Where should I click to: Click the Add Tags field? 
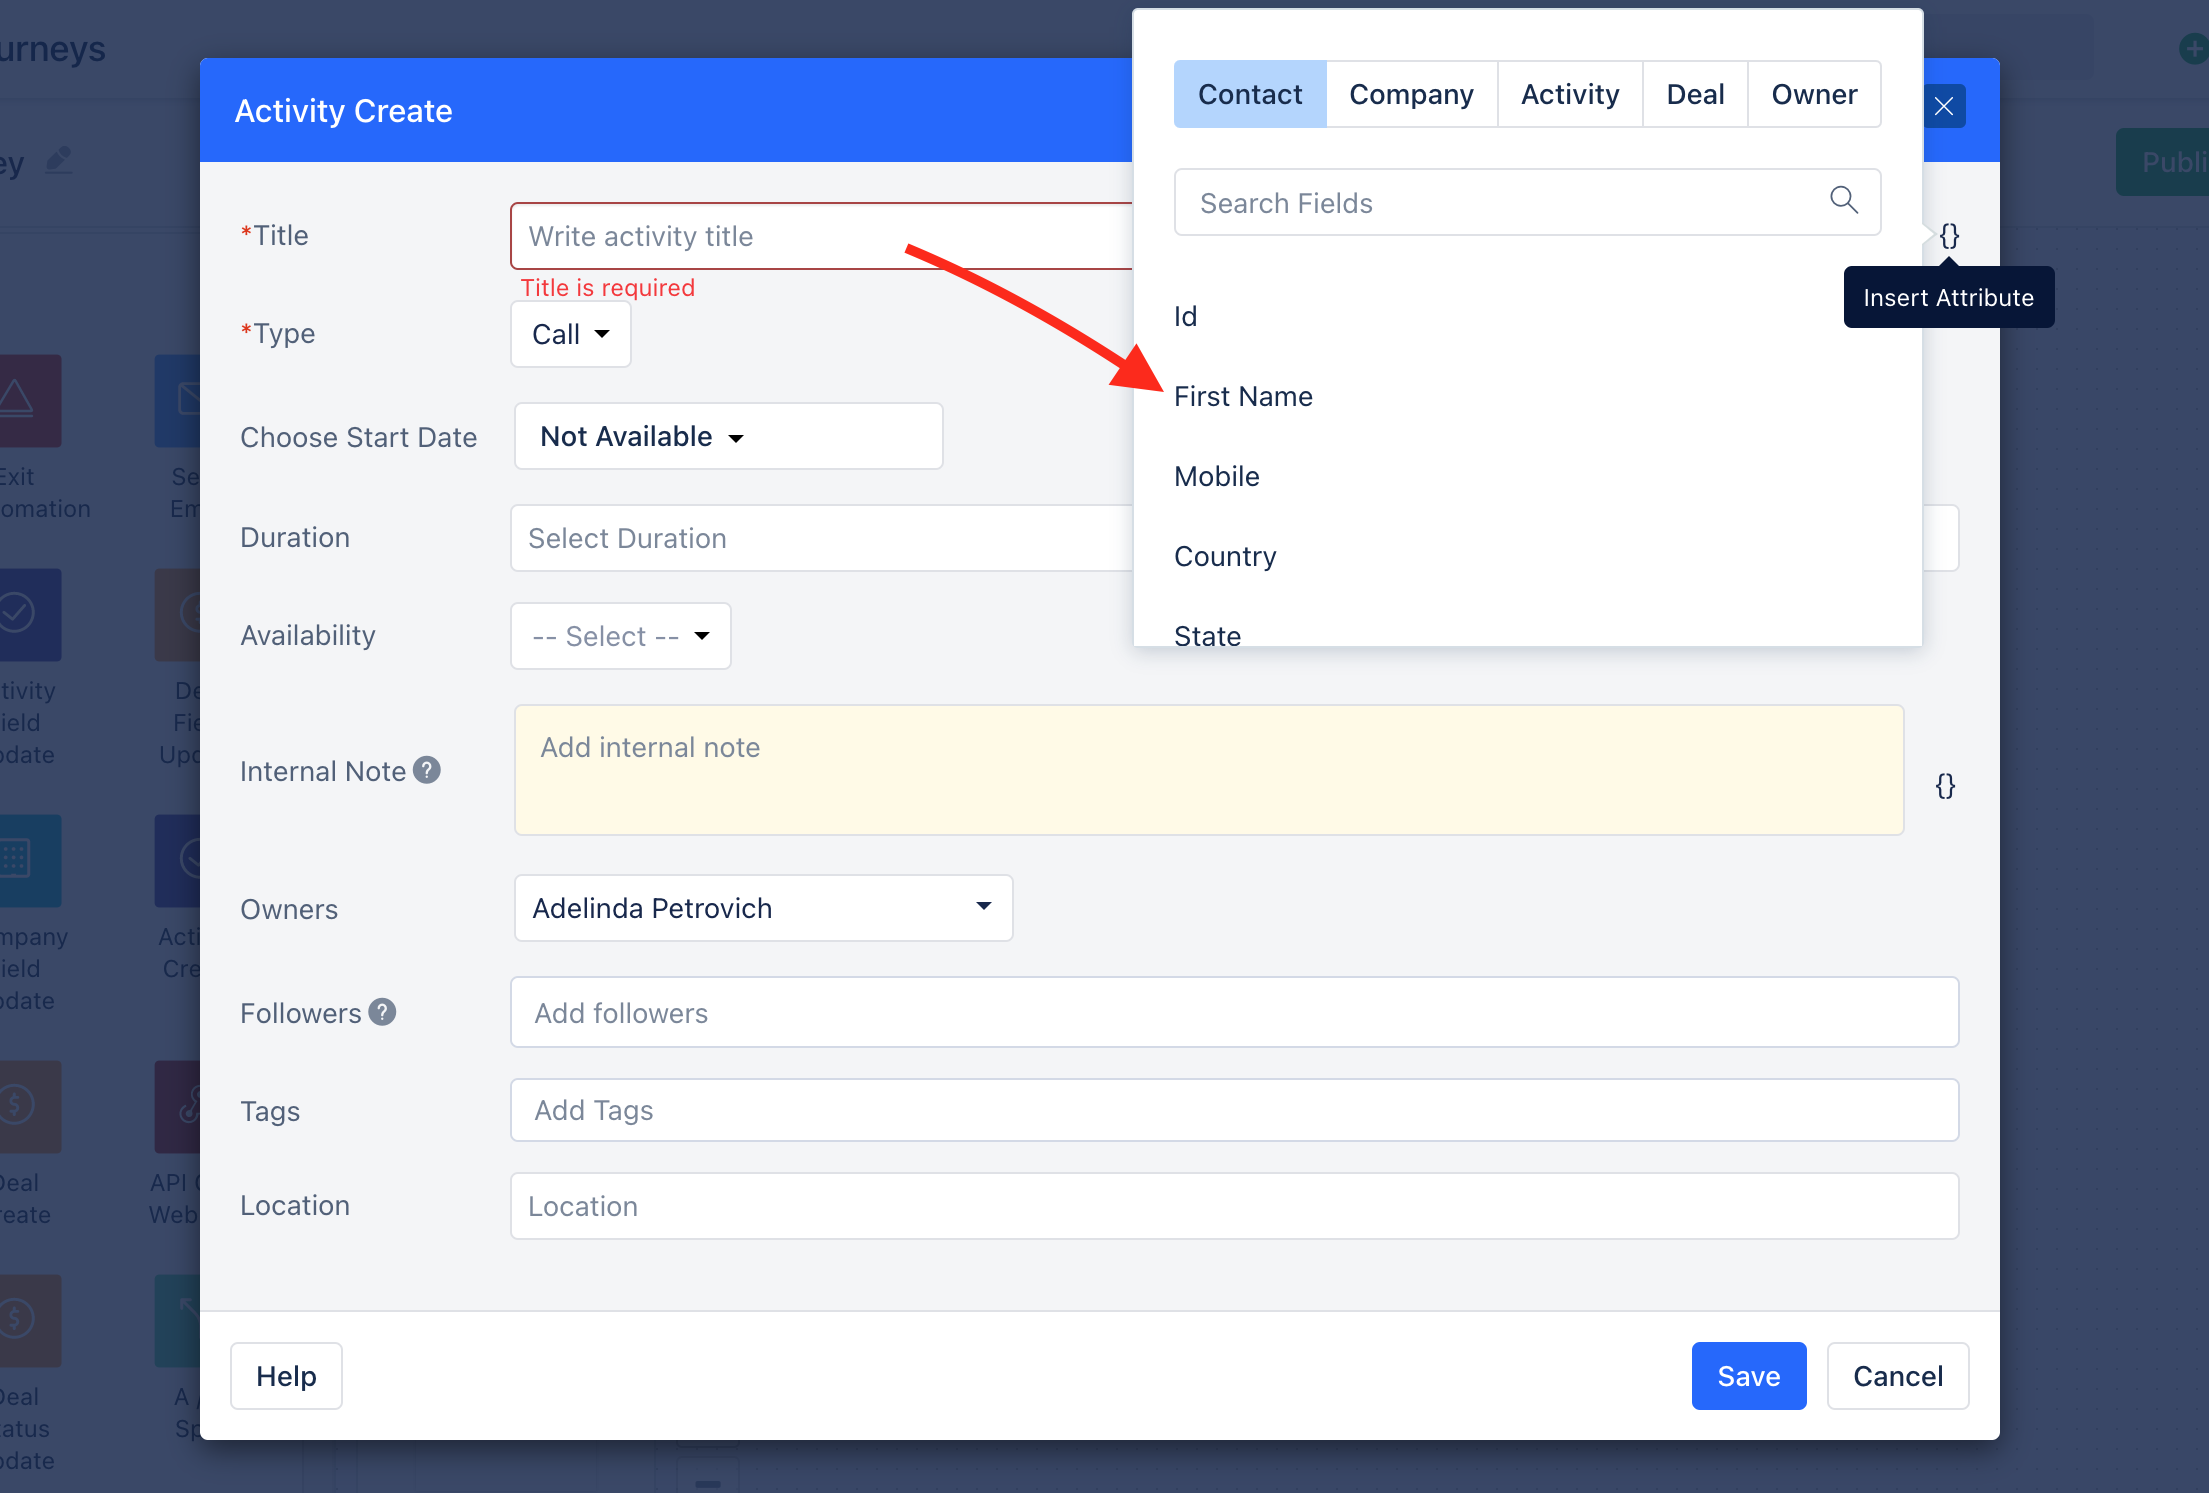point(1234,1110)
